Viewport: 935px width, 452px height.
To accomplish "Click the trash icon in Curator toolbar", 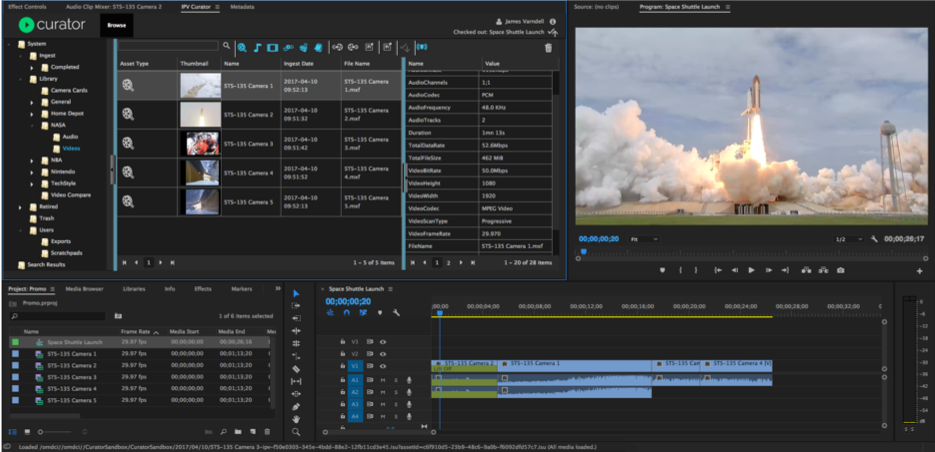I will pos(548,47).
